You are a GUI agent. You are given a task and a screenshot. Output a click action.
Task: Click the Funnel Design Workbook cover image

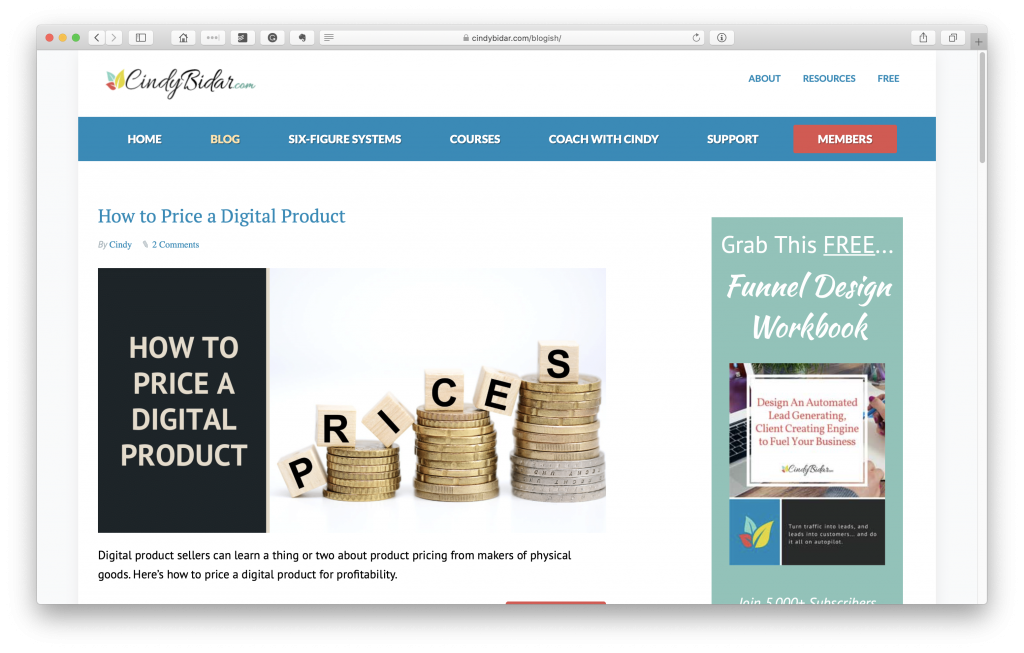click(807, 464)
